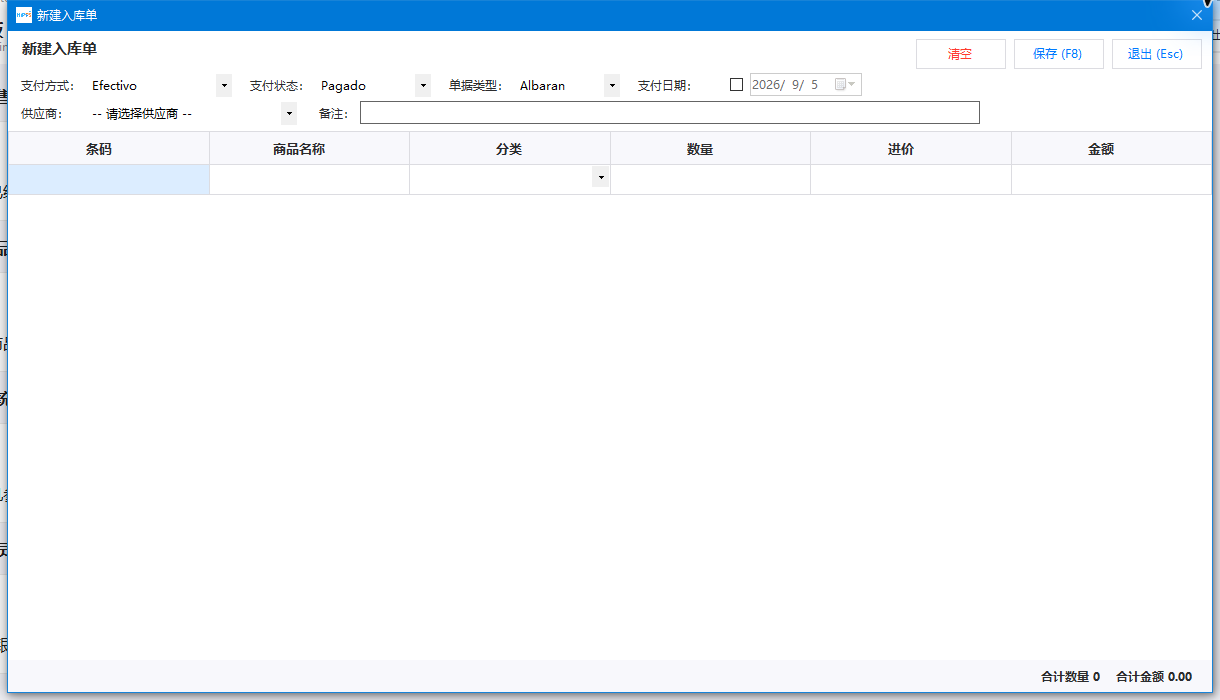The width and height of the screenshot is (1220, 700).
Task: Click the 清空 clear button
Action: coord(960,54)
